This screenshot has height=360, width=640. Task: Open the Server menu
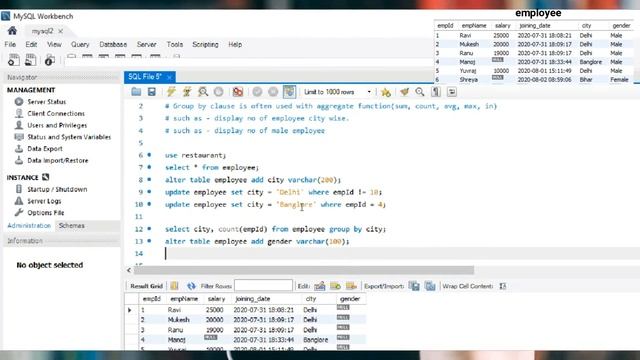tap(147, 44)
